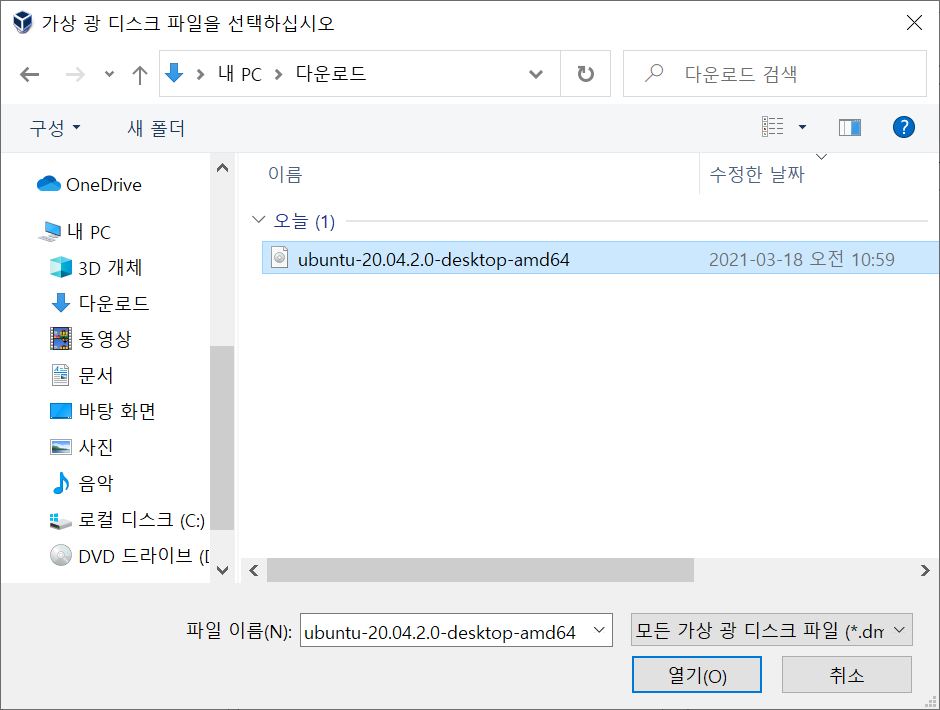The height and width of the screenshot is (710, 940).
Task: Open 사진 folder in sidebar
Action: tap(82, 447)
